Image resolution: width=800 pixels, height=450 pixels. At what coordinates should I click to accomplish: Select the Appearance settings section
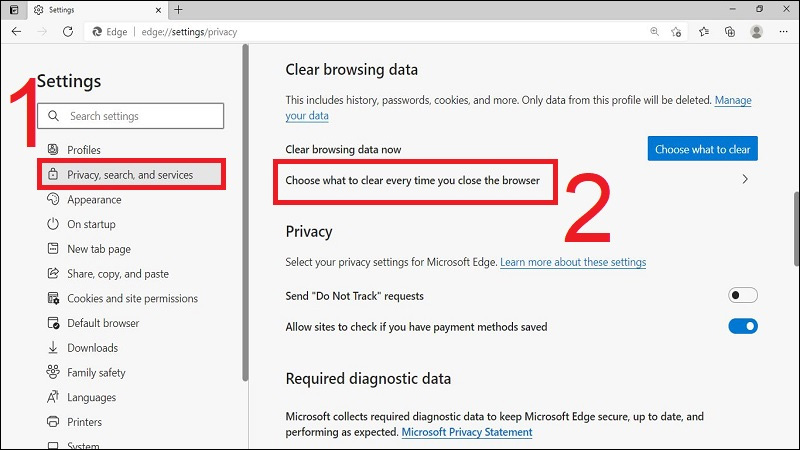94,200
